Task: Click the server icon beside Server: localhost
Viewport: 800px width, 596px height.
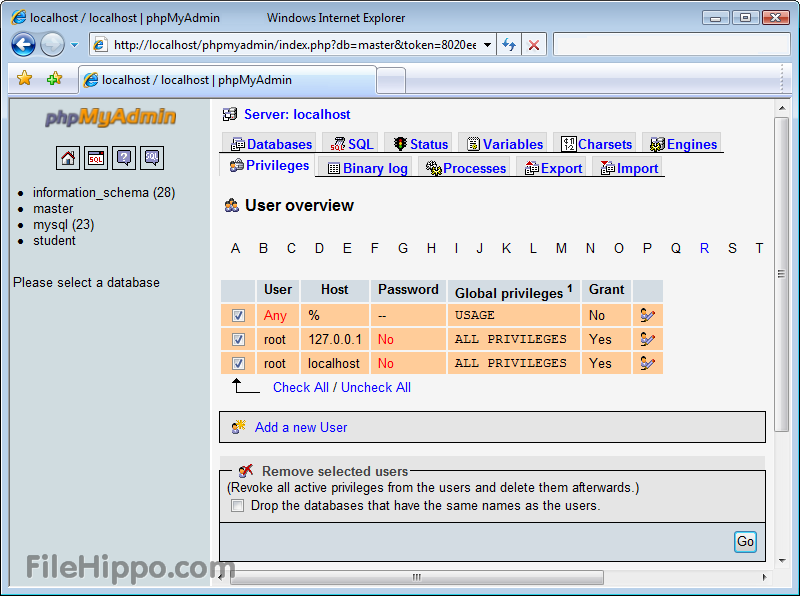Action: [230, 114]
